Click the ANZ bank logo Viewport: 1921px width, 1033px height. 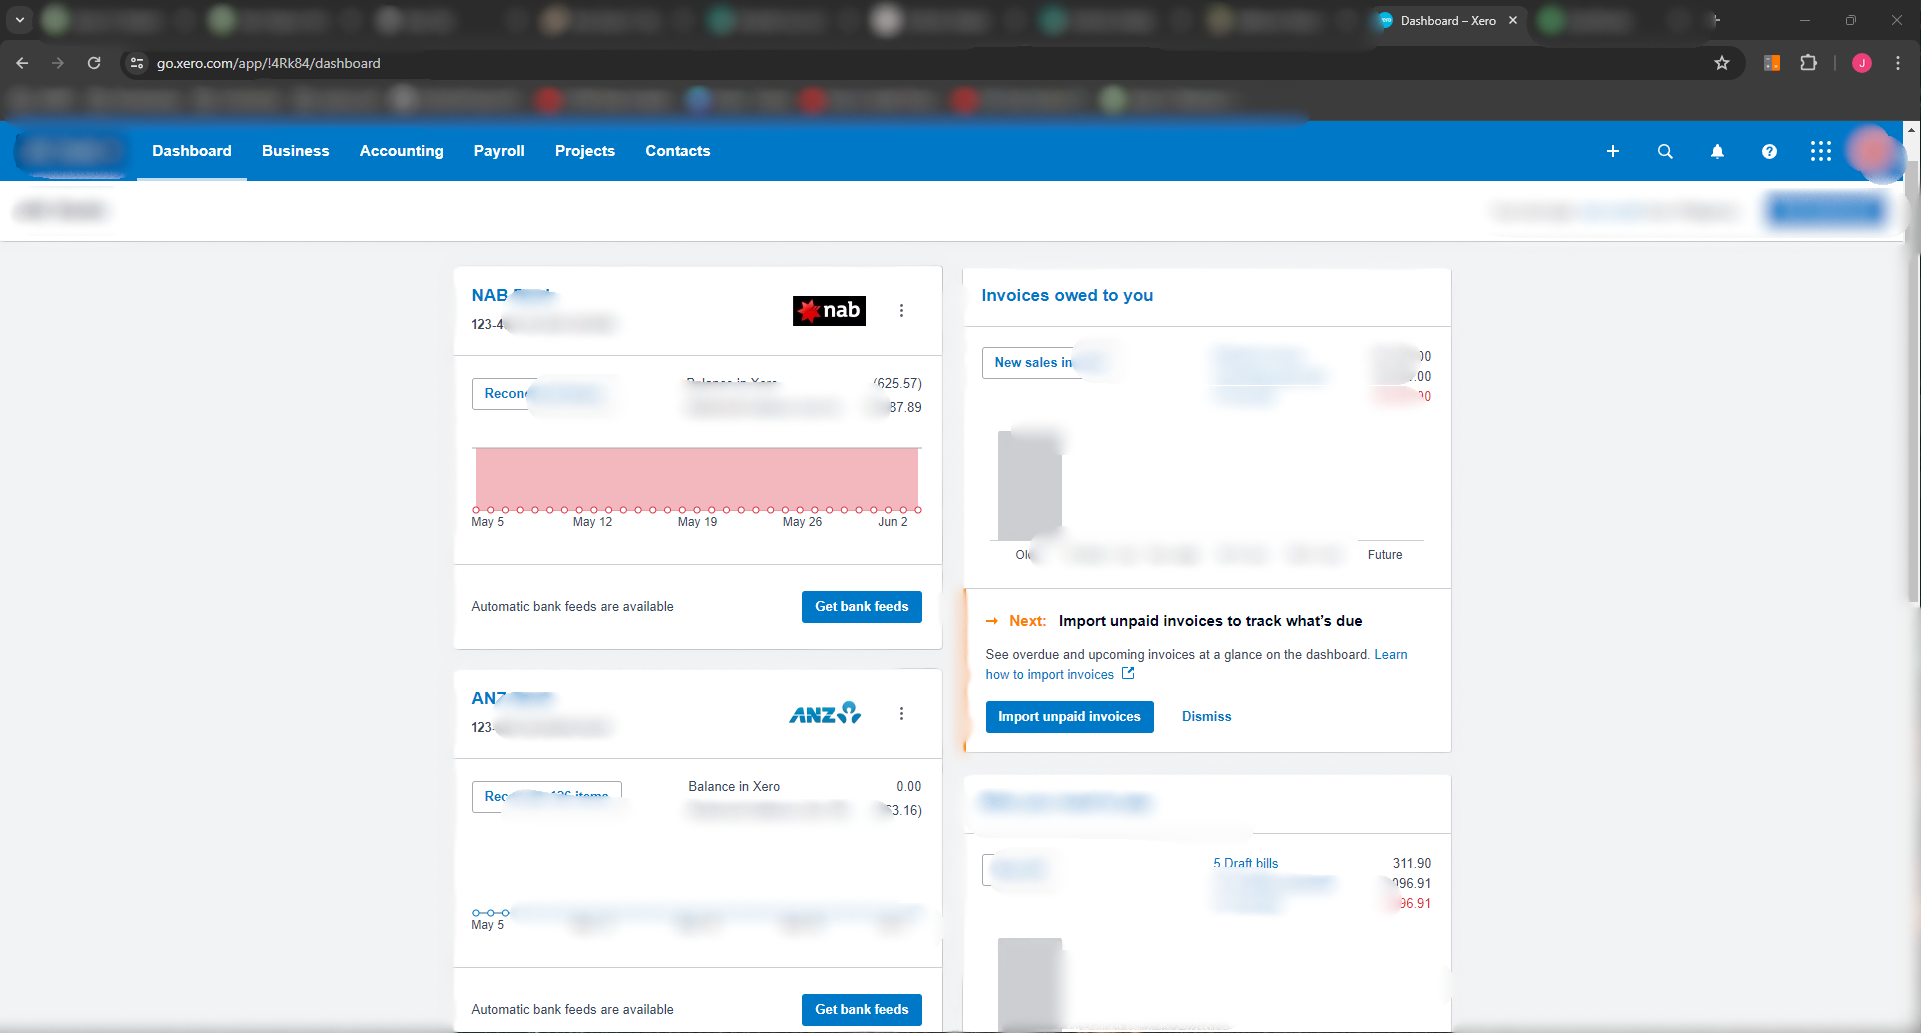(x=825, y=713)
